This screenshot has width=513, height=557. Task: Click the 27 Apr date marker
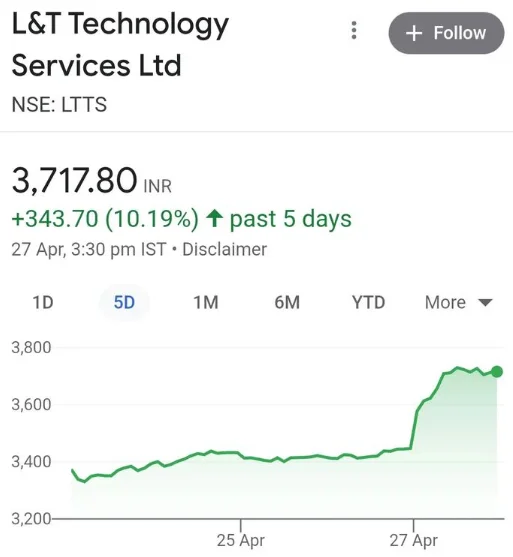click(x=414, y=540)
